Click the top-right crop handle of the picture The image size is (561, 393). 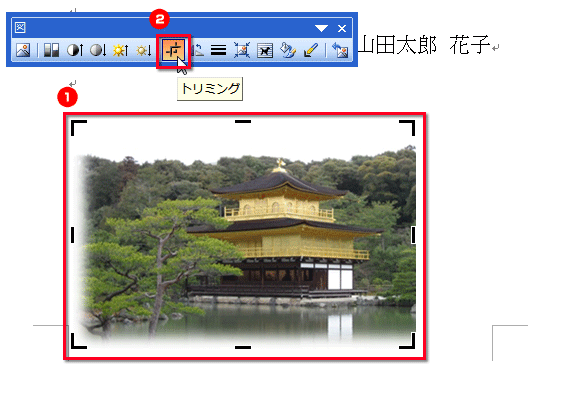[x=408, y=128]
